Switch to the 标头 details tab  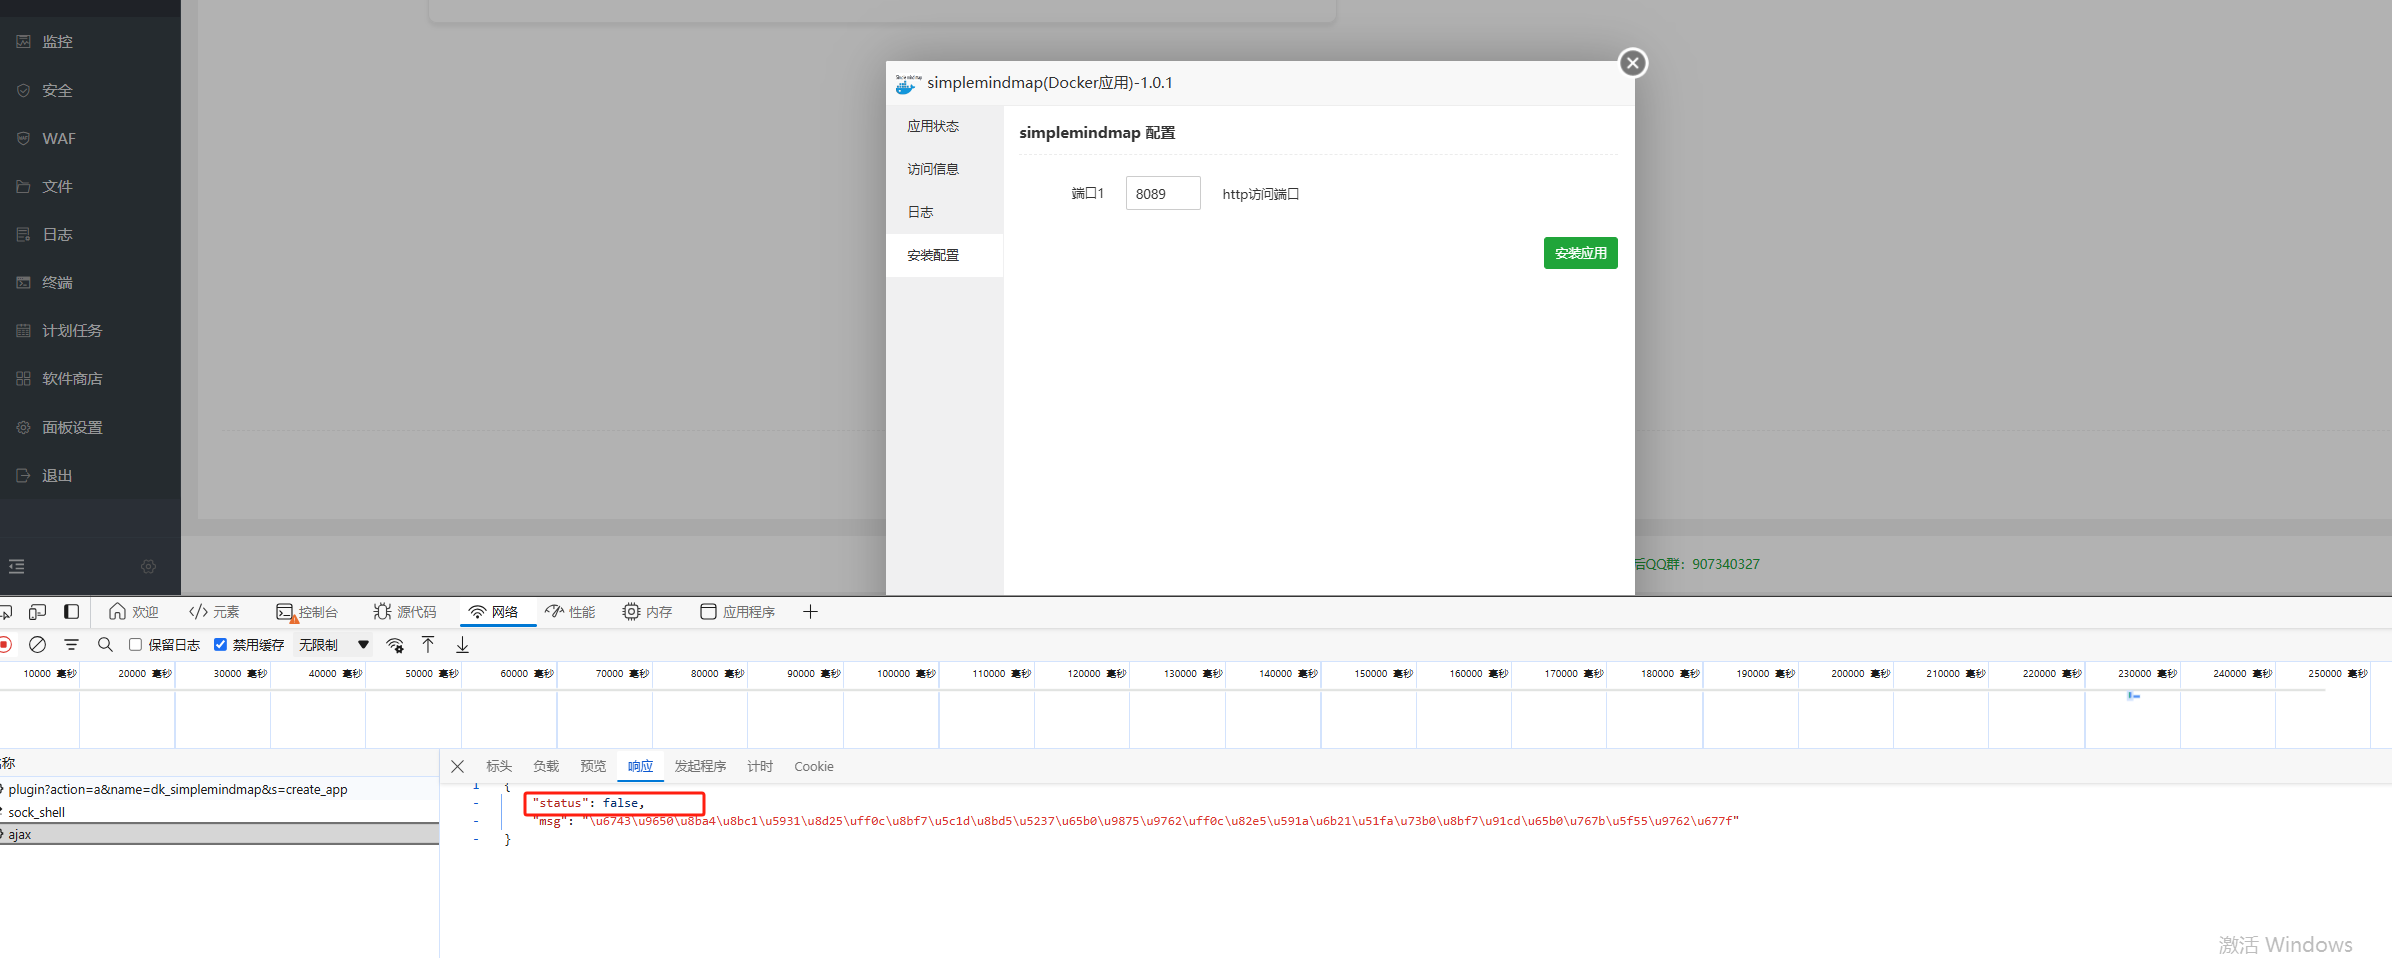pyautogui.click(x=499, y=766)
